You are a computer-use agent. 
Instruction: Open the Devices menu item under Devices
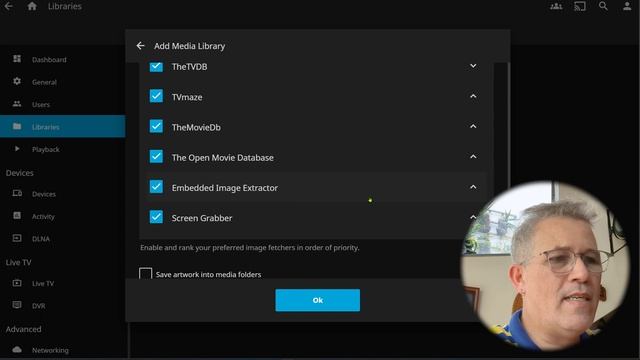[62, 193]
